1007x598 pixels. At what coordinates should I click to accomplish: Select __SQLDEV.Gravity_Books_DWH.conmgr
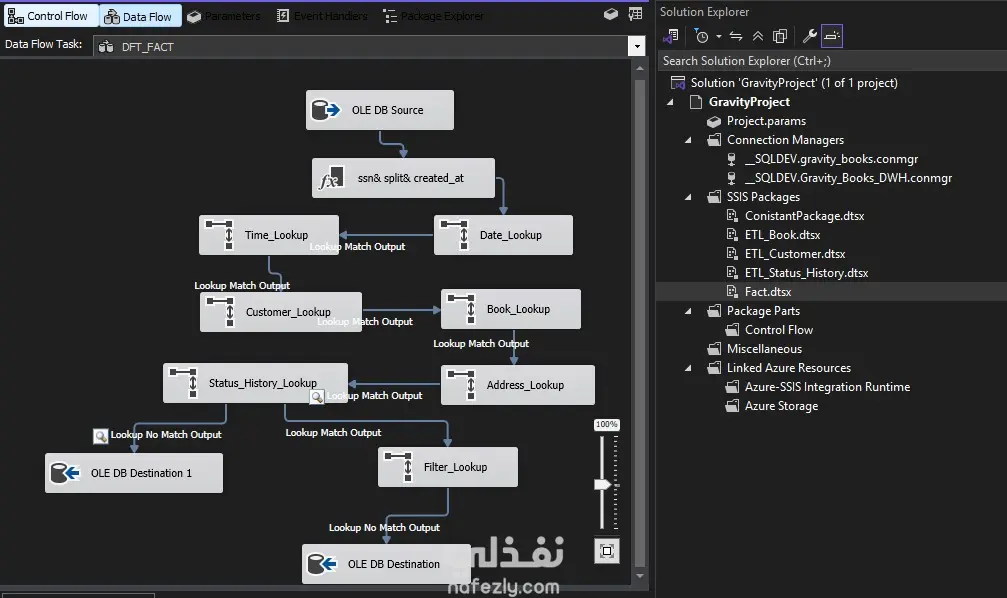pos(848,178)
